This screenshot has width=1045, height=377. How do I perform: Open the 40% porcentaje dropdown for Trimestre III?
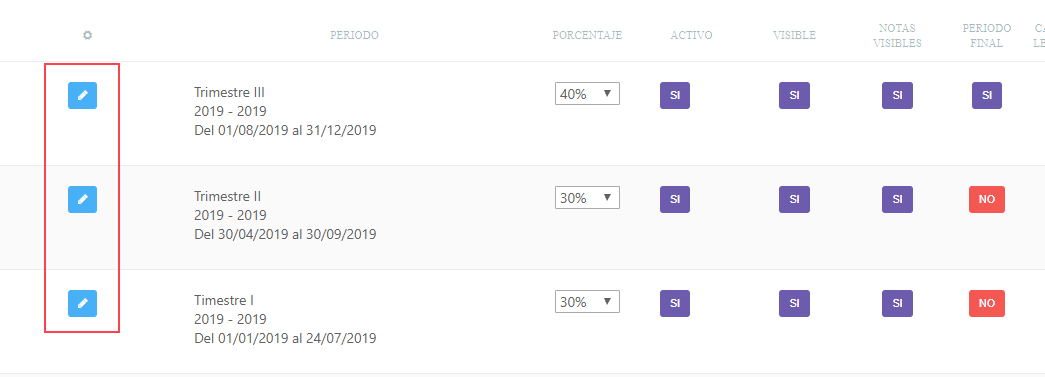[587, 94]
